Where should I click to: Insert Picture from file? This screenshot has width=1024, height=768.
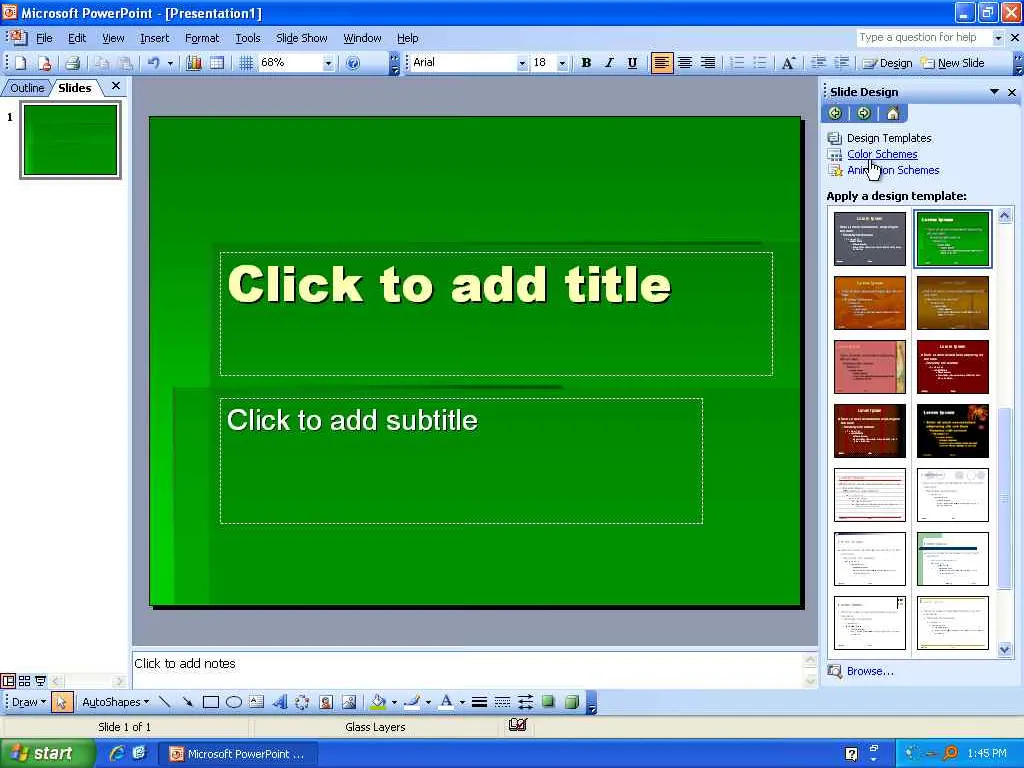pyautogui.click(x=349, y=702)
